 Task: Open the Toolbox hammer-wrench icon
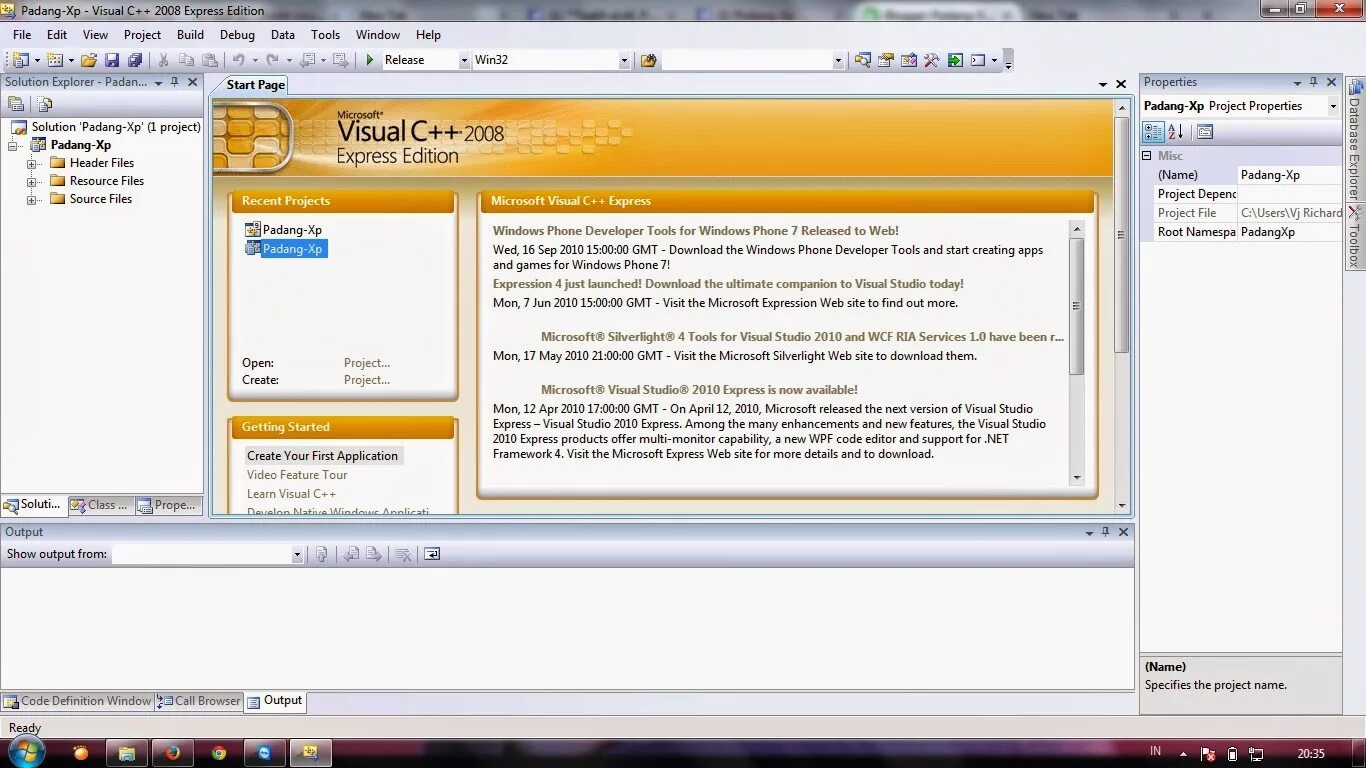click(931, 60)
